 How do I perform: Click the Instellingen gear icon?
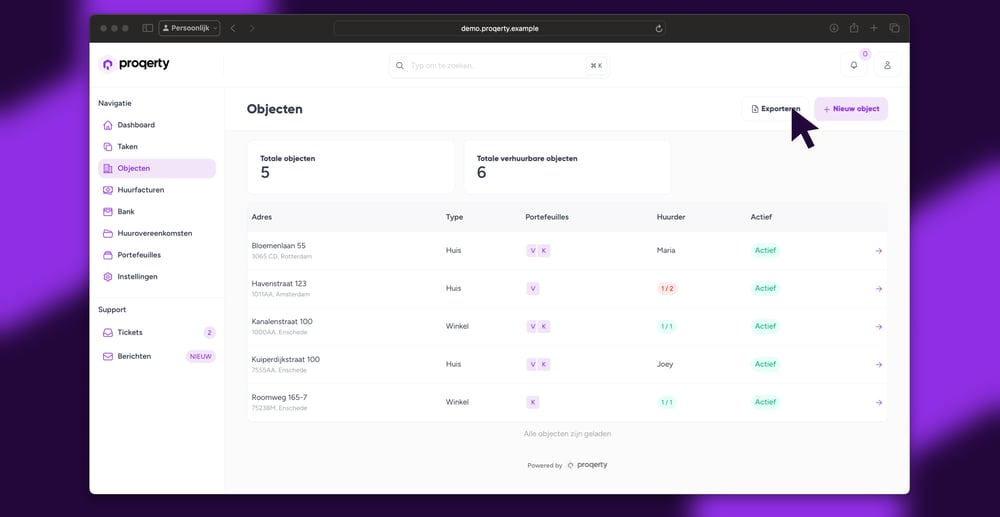pyautogui.click(x=108, y=277)
